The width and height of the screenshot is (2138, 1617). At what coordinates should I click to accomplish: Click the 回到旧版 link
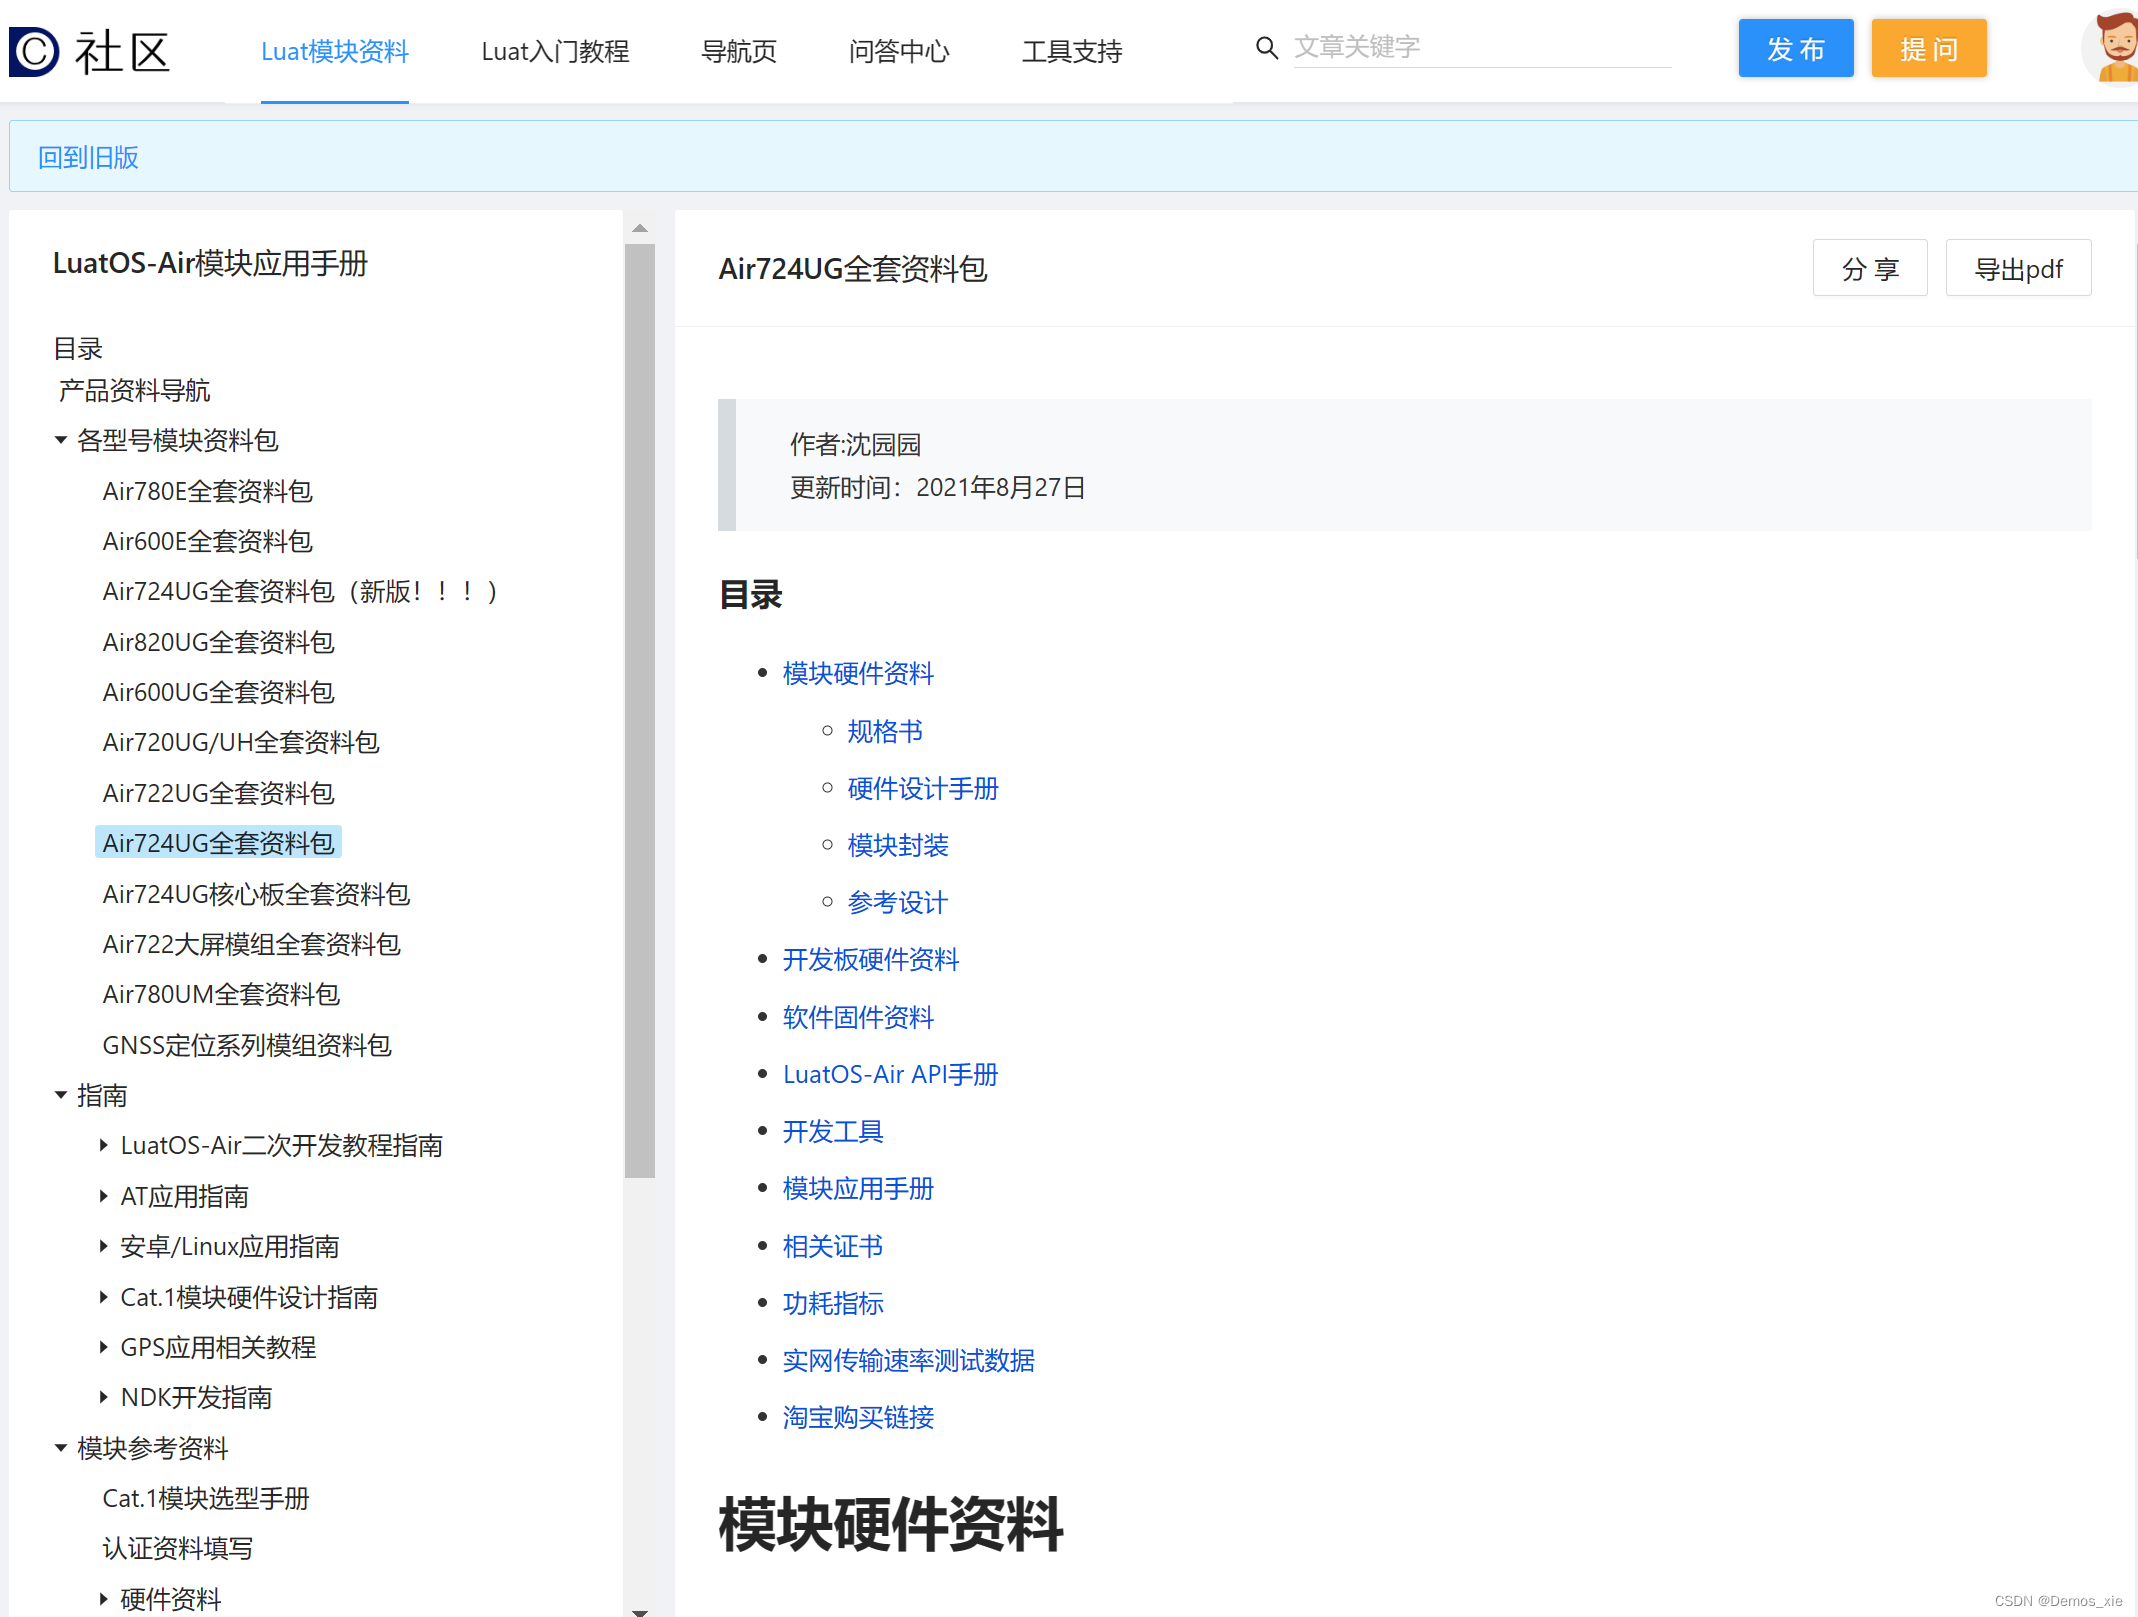(x=88, y=157)
